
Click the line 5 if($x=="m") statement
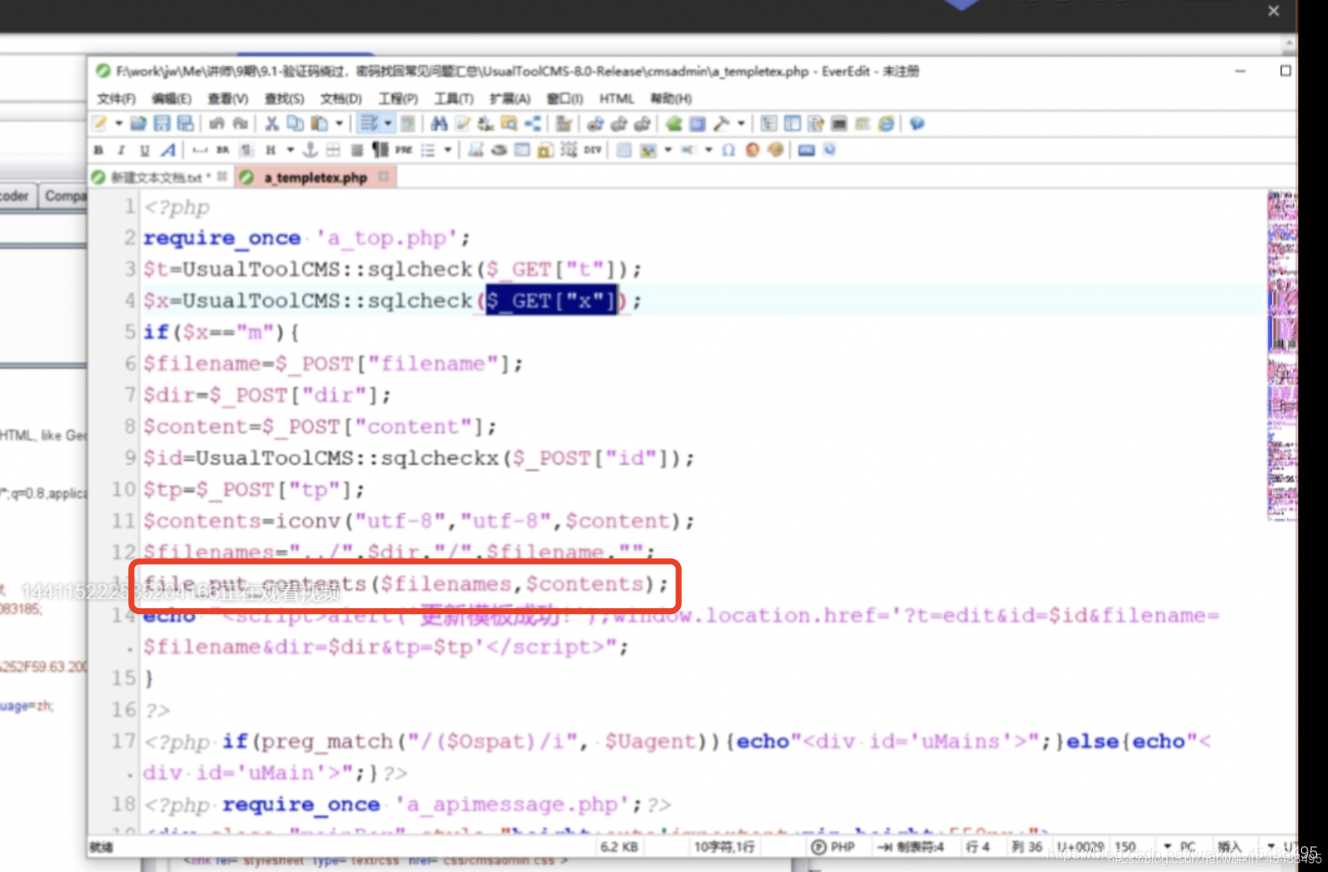pos(222,332)
